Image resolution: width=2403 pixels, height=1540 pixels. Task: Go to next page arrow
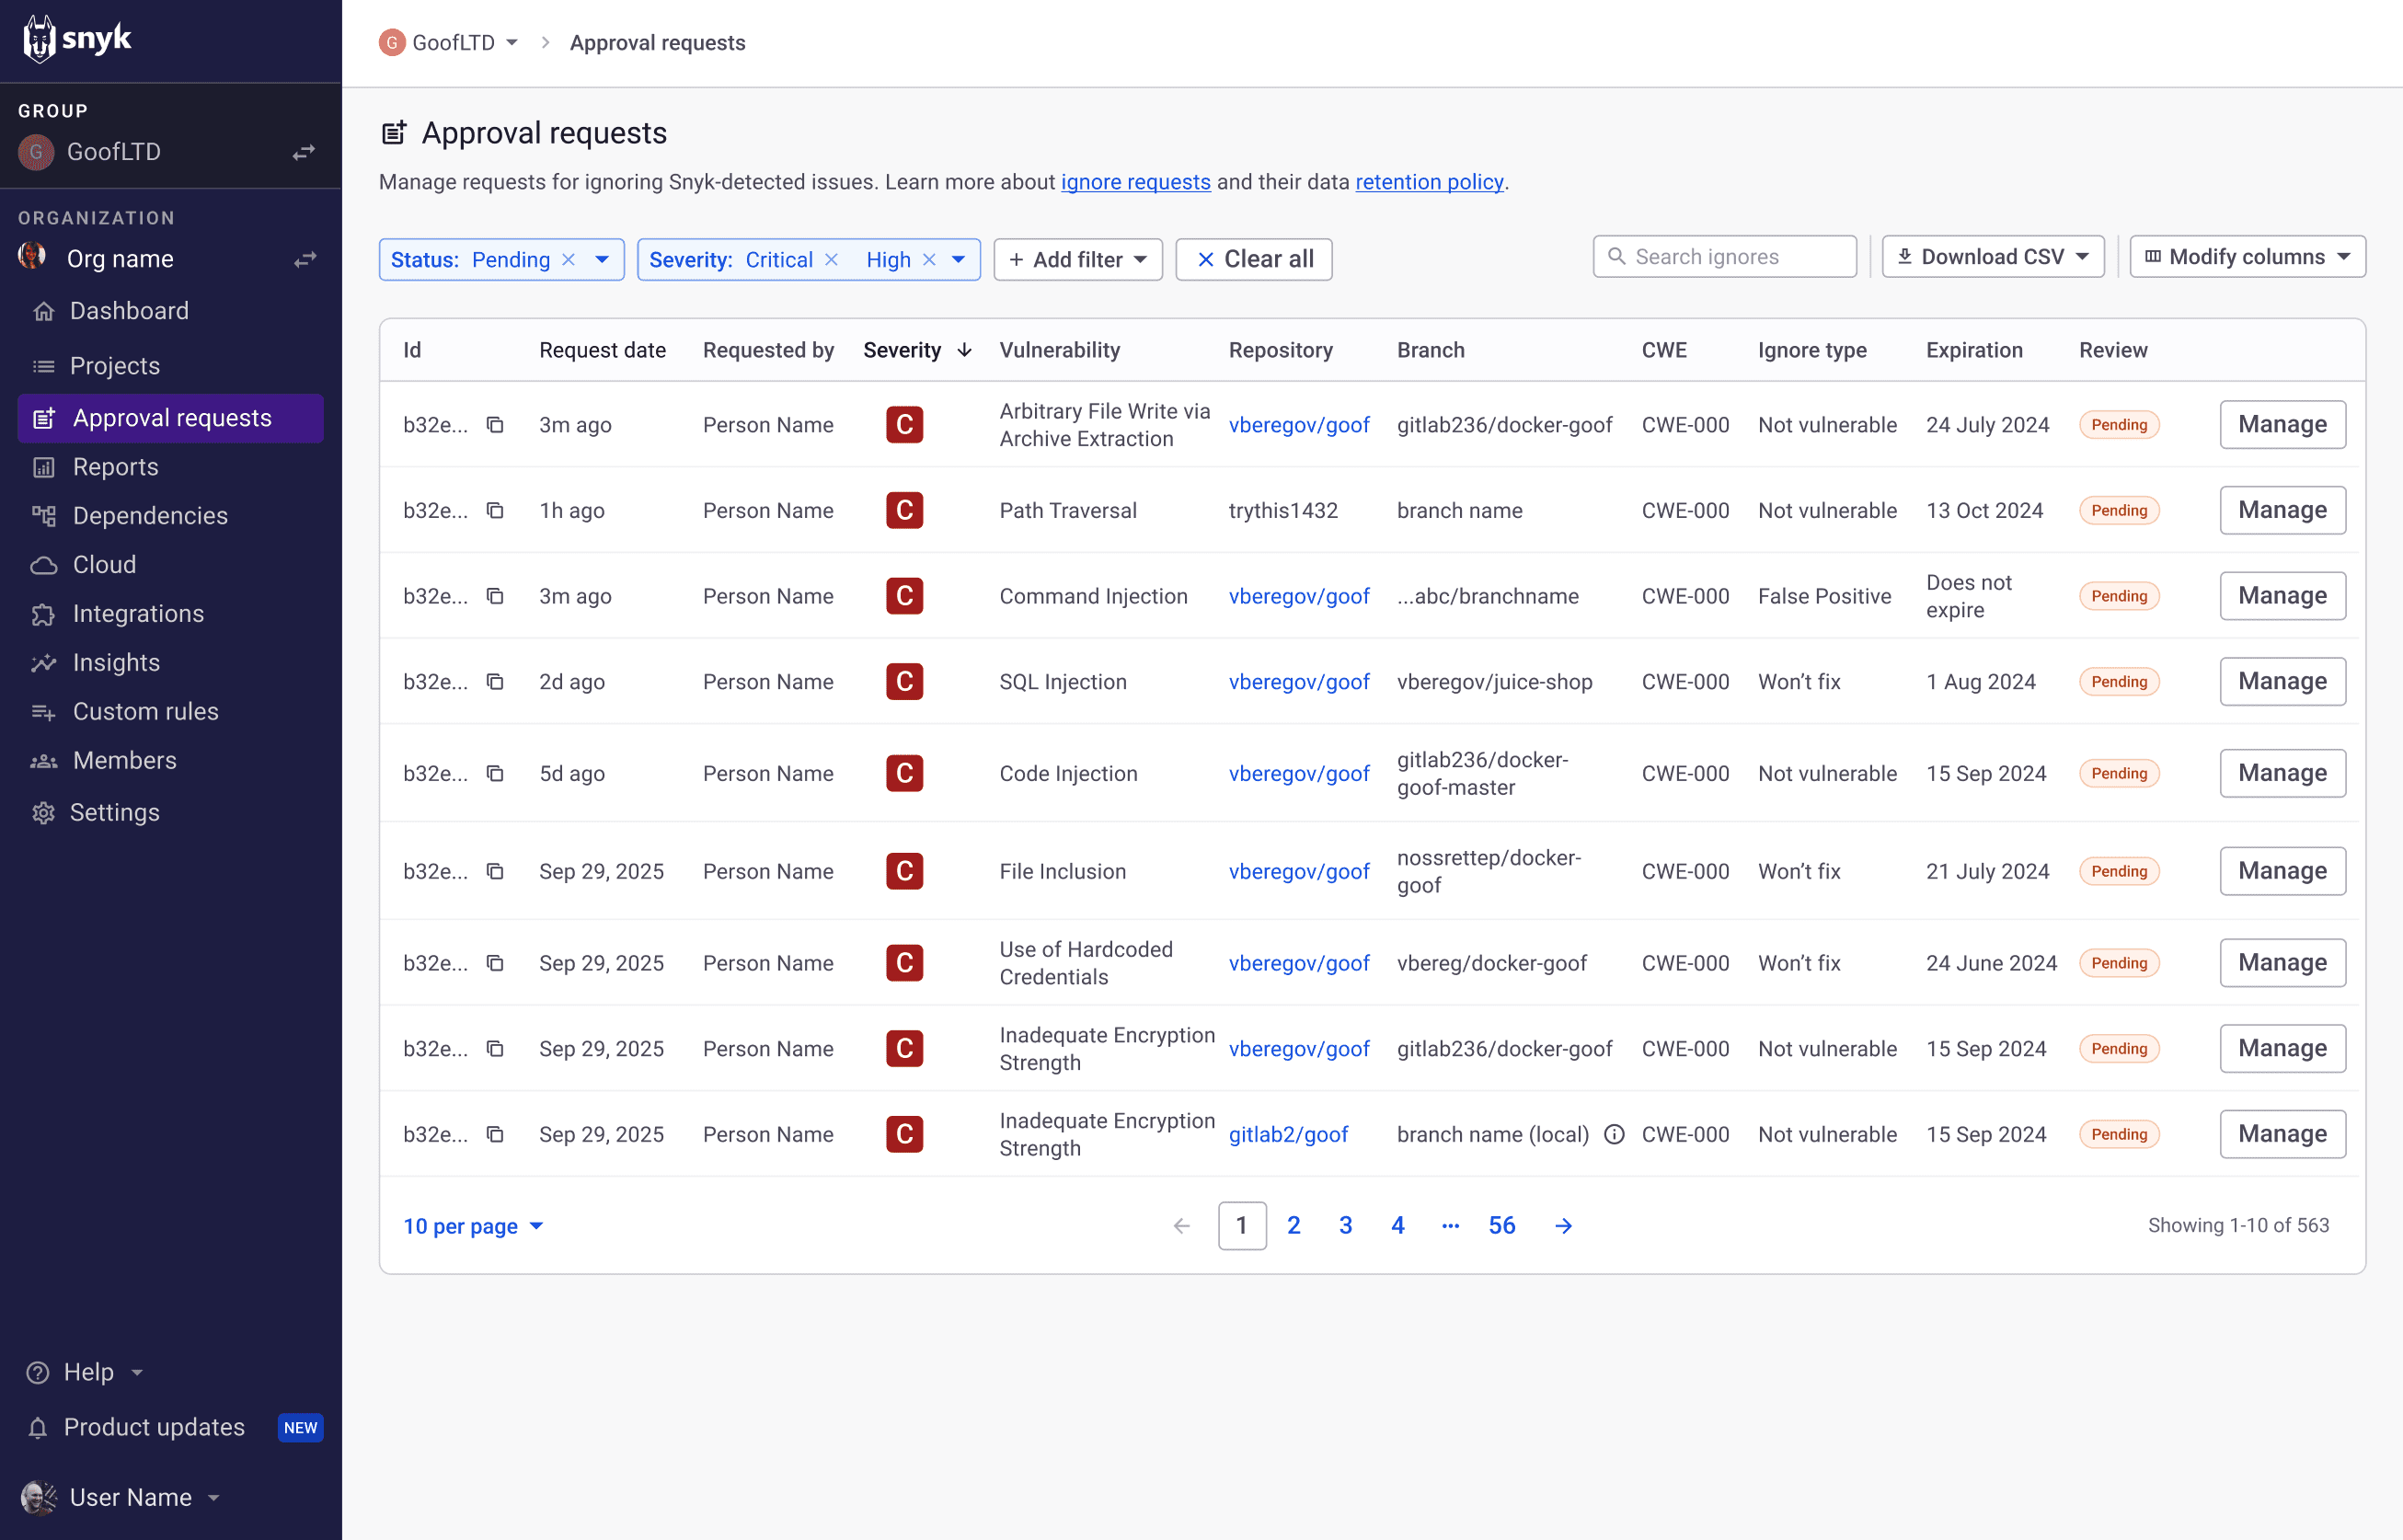coord(1564,1226)
